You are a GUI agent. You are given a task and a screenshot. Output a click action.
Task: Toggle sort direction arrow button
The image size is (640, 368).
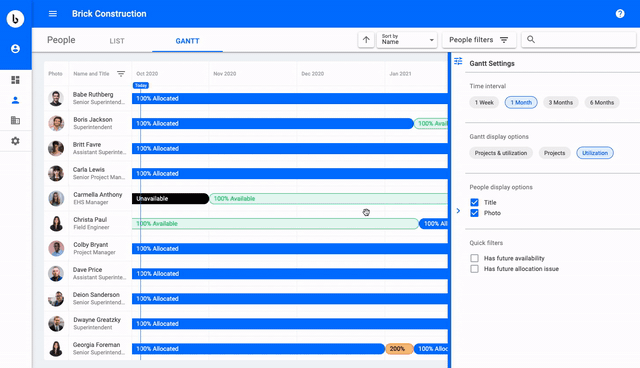point(366,40)
